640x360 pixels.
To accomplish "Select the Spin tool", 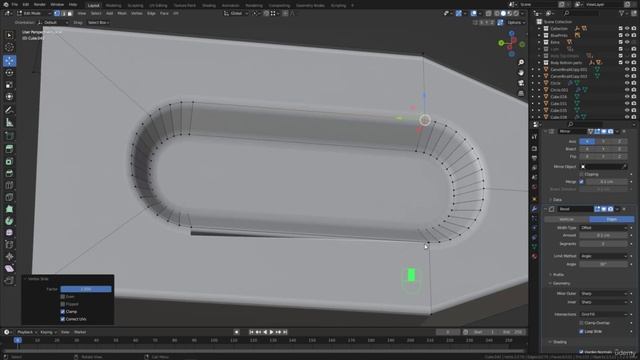I will pyautogui.click(x=9, y=221).
